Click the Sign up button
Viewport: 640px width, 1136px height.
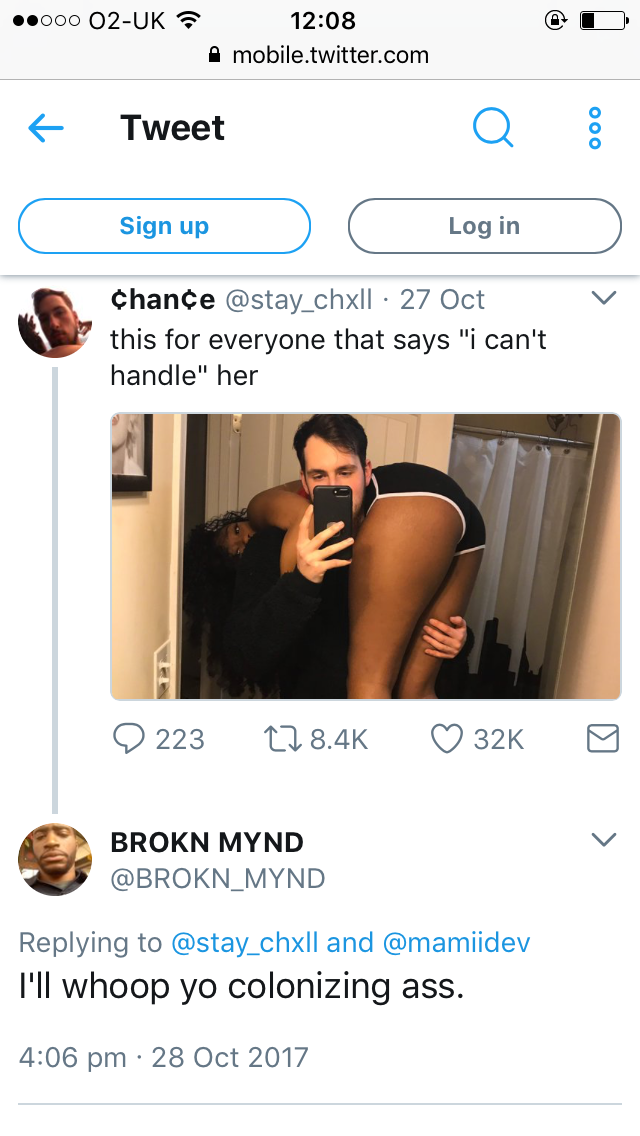(165, 226)
